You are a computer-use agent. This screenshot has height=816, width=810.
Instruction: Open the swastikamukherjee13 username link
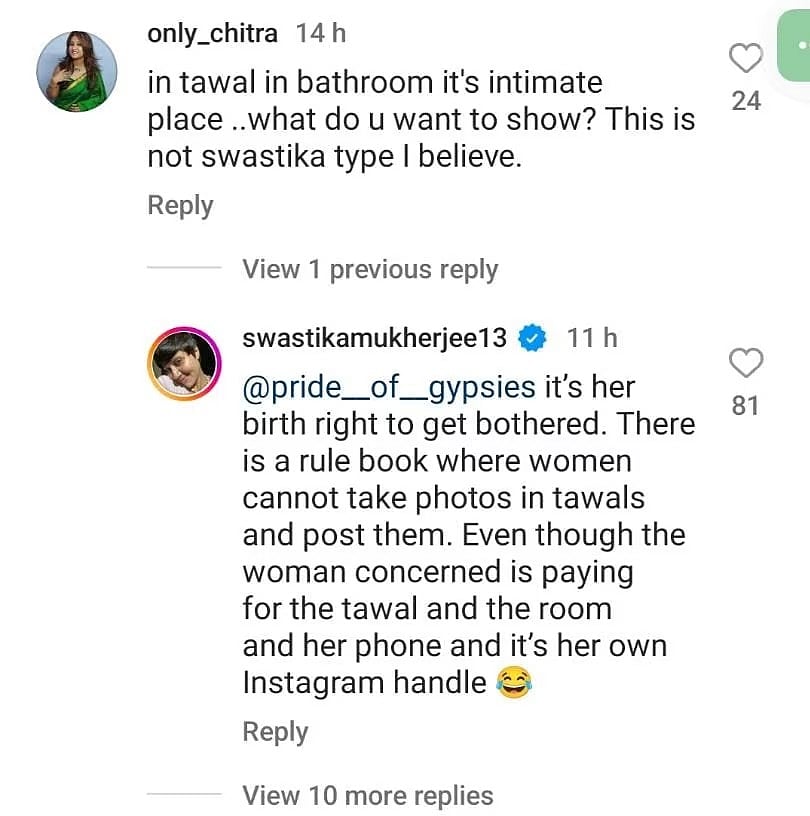(x=375, y=338)
